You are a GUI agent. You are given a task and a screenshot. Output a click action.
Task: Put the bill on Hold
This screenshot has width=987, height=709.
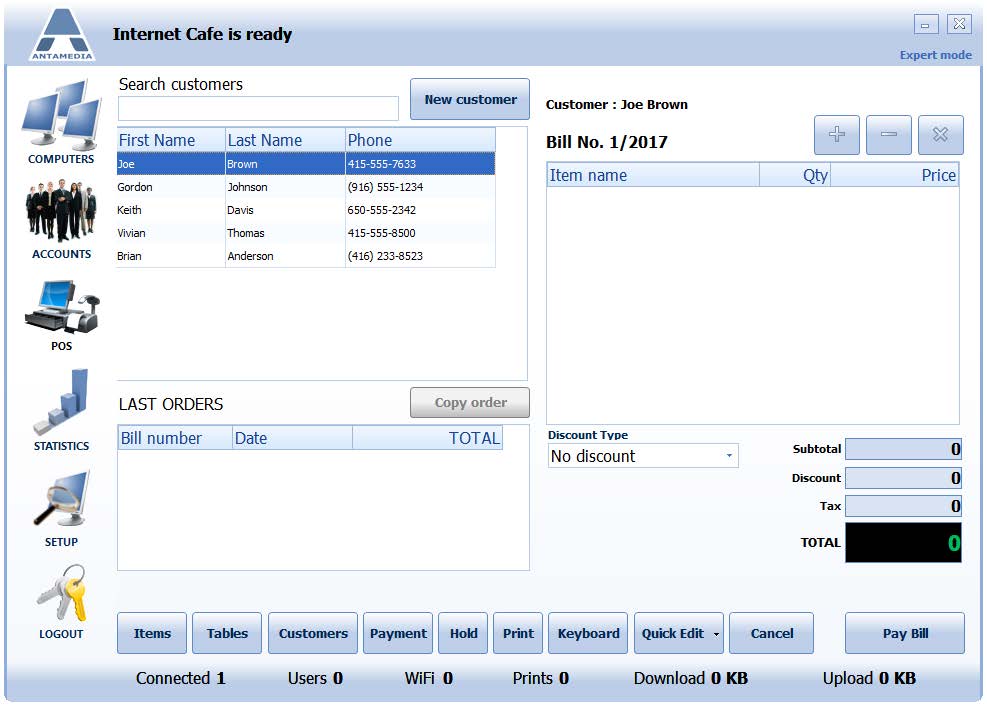pyautogui.click(x=463, y=633)
